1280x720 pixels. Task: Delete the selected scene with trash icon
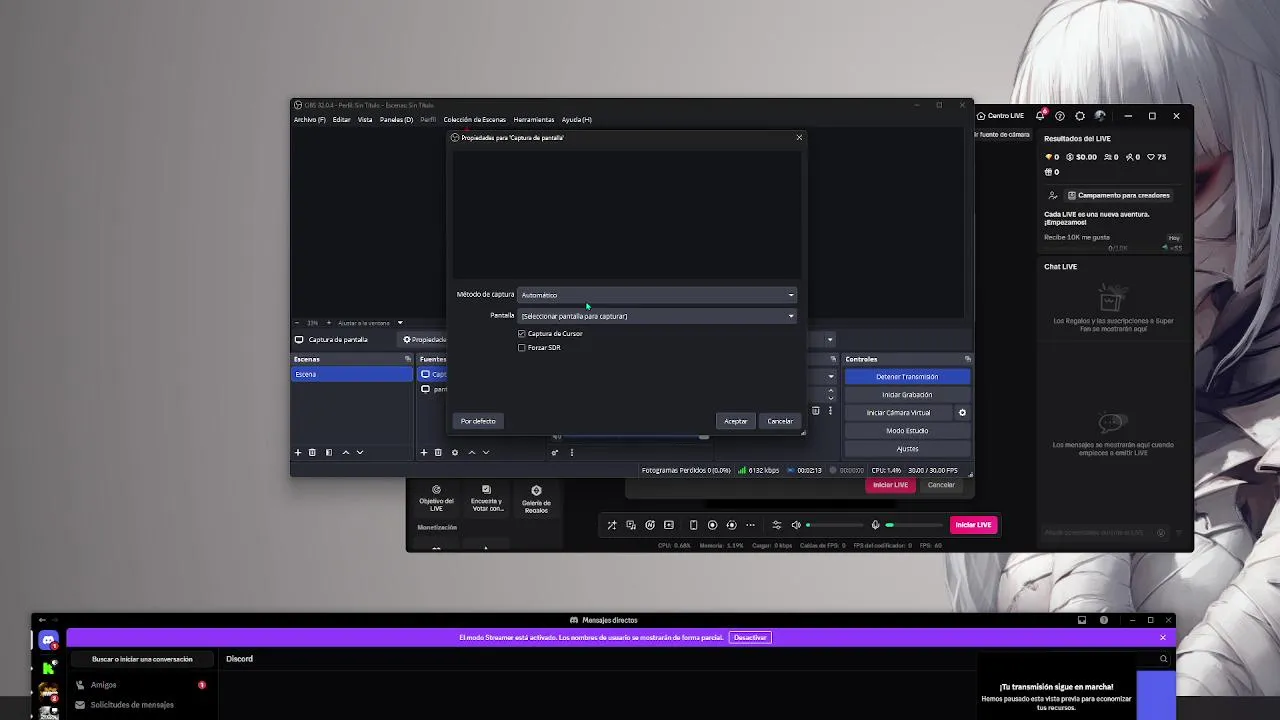pos(312,452)
